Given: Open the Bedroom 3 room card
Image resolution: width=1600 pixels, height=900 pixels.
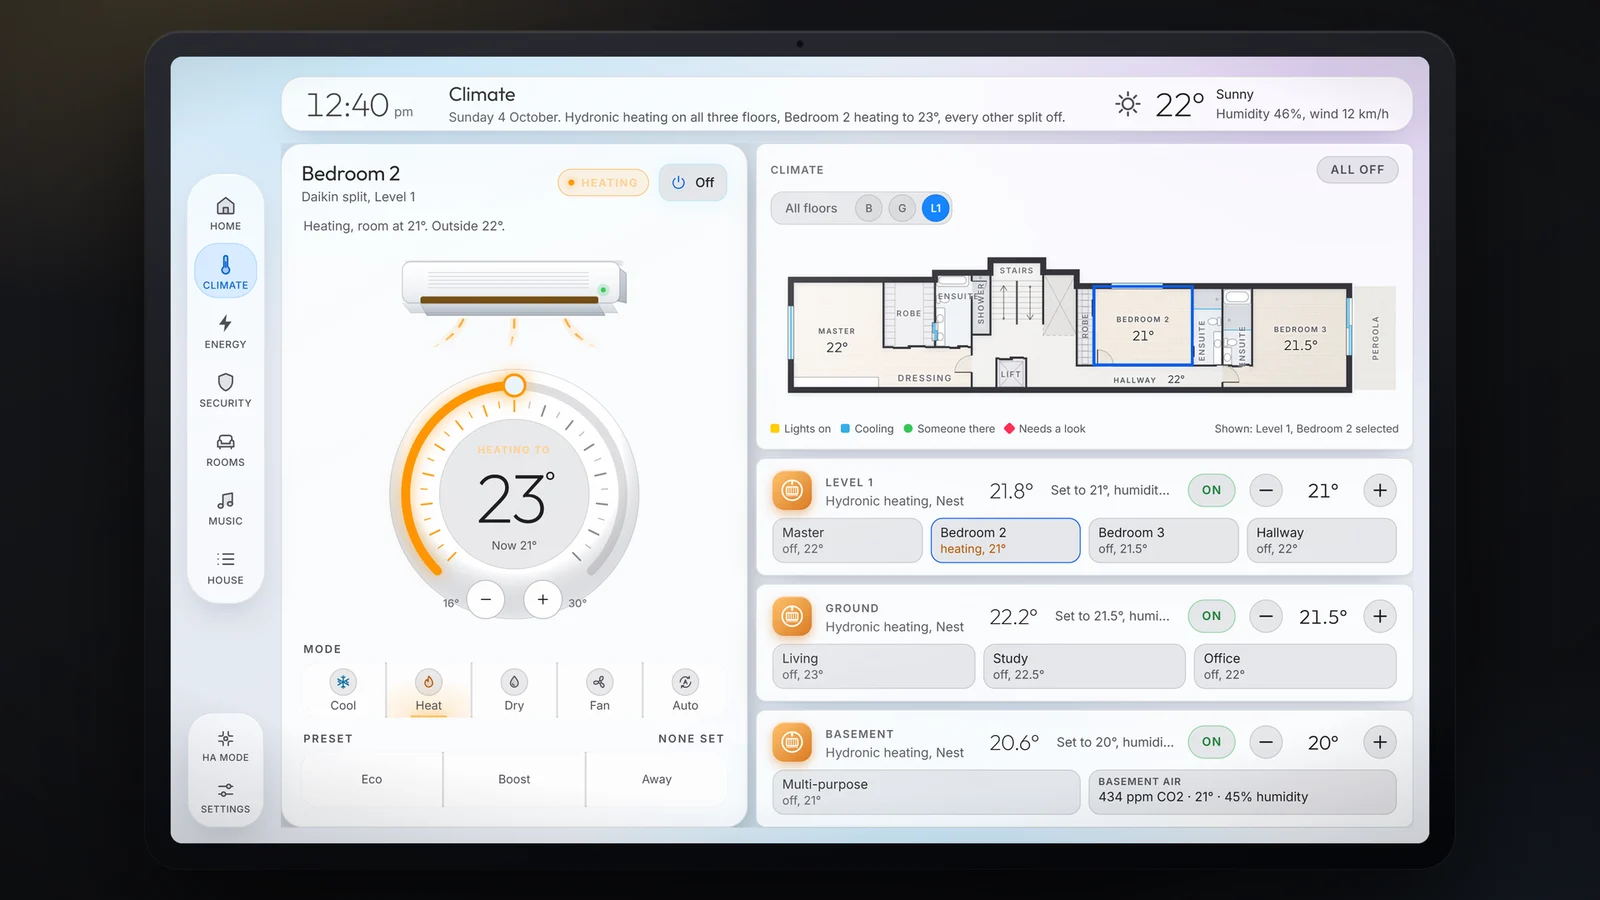Looking at the screenshot, I should coord(1163,540).
